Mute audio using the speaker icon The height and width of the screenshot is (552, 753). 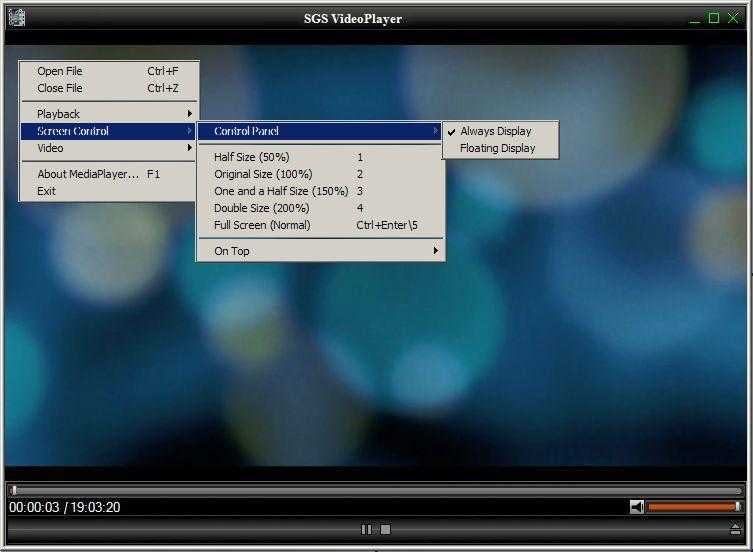(x=637, y=507)
